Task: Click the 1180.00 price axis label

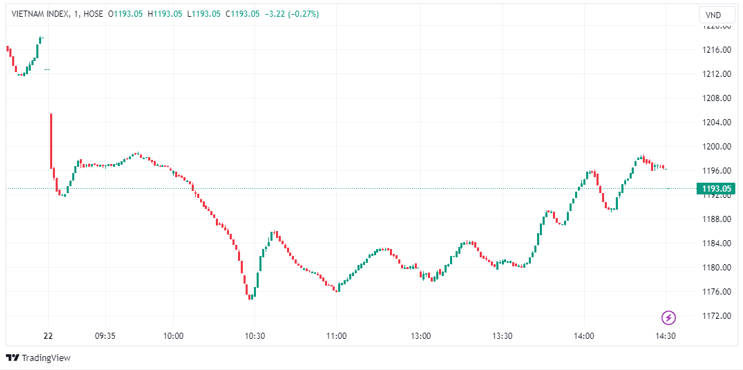Action: pos(716,267)
